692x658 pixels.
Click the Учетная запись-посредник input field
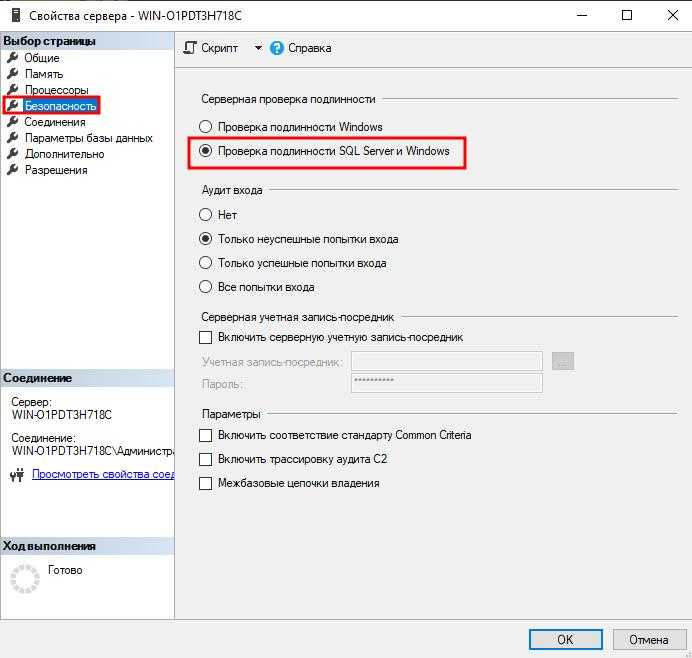click(x=447, y=361)
